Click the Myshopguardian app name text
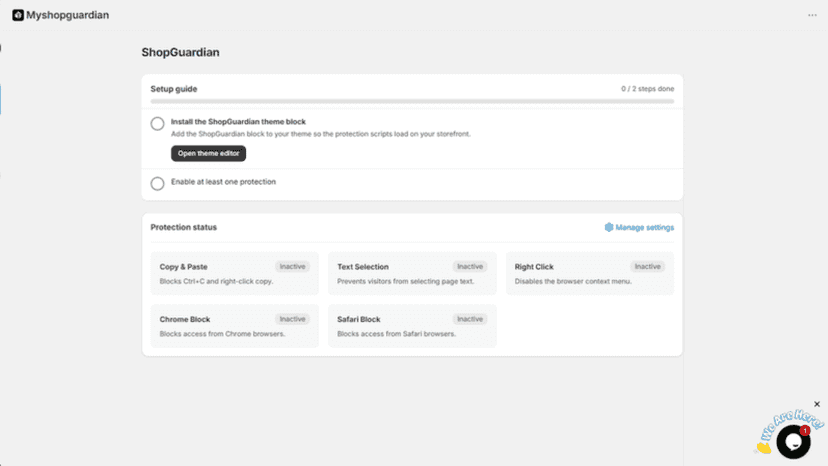828x466 pixels. pos(68,15)
